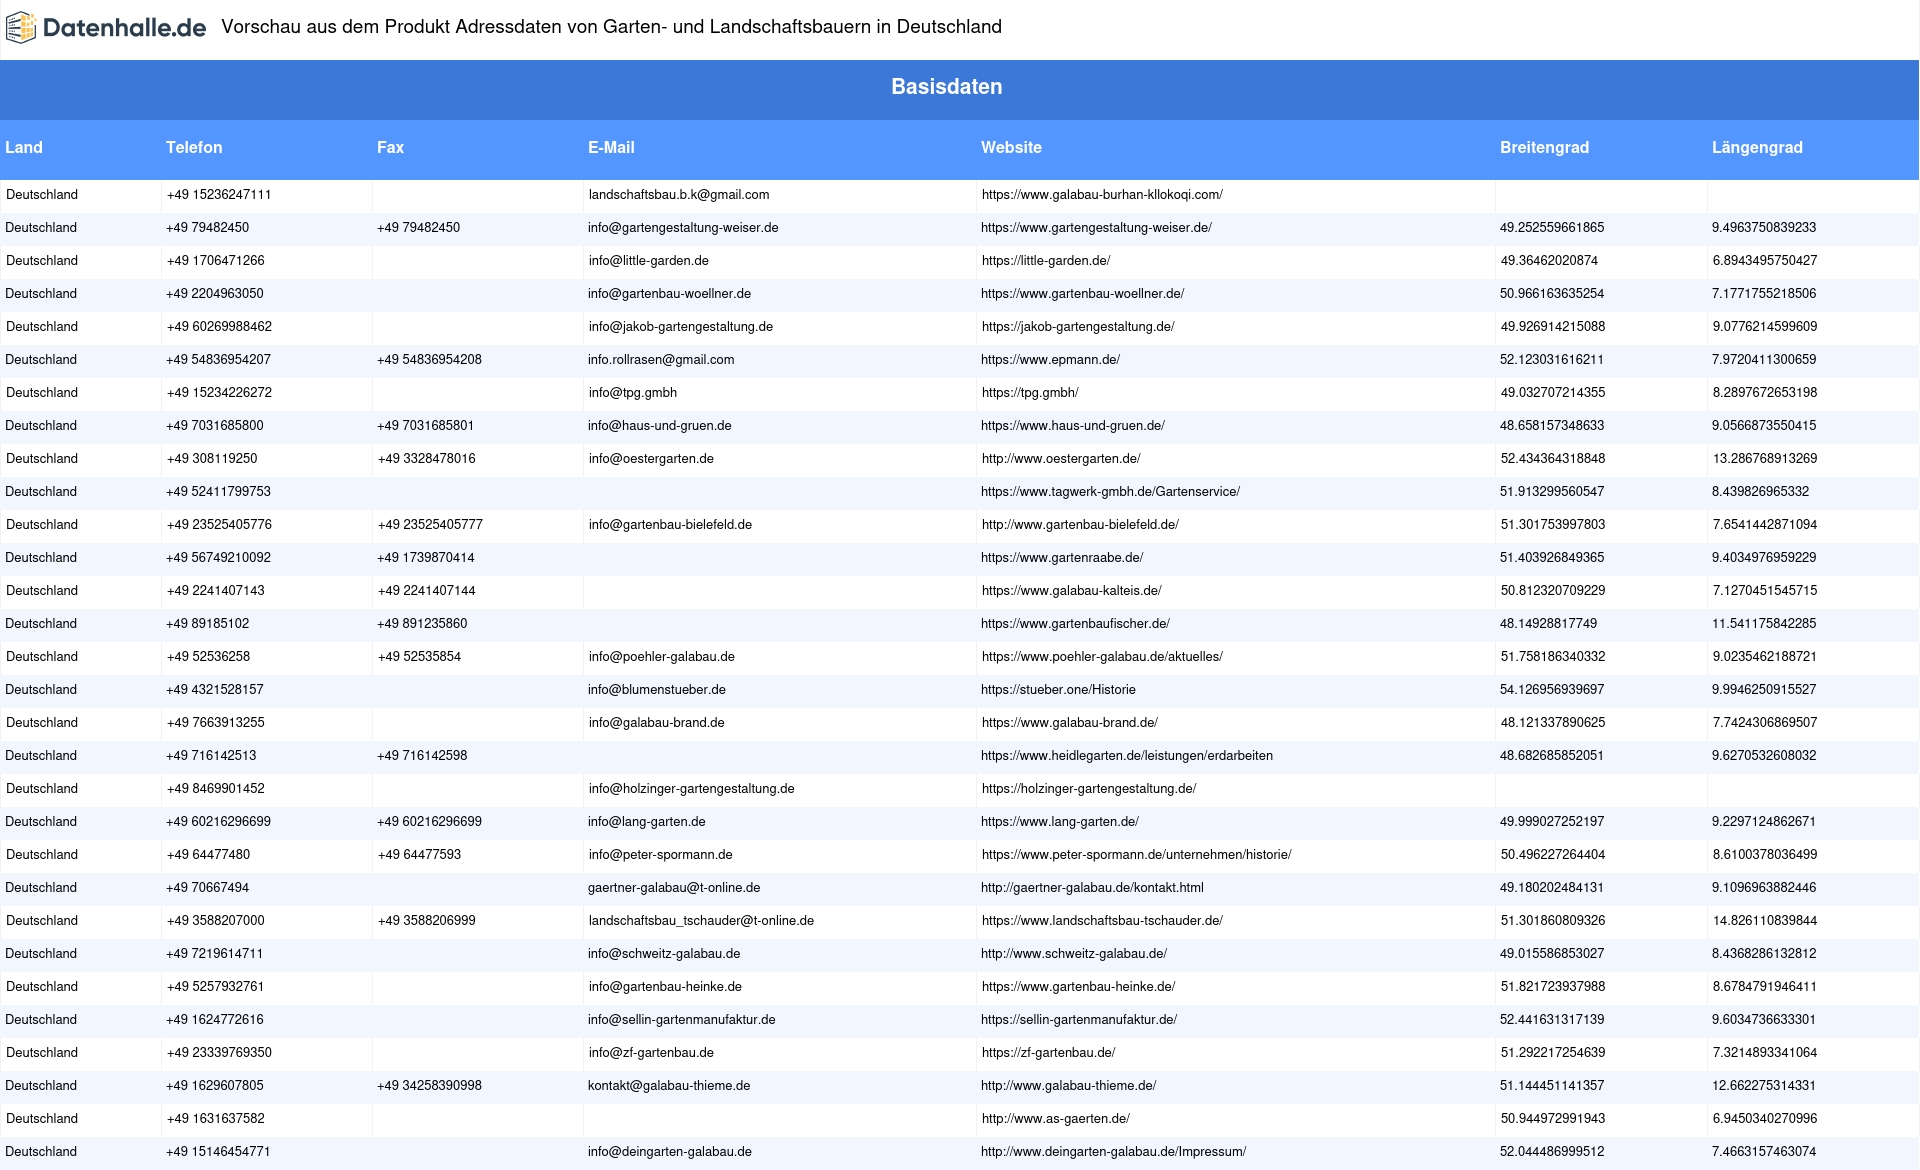Open http://www.as-gaerten.de/ website cell
The width and height of the screenshot is (1920, 1170).
click(x=1056, y=1119)
